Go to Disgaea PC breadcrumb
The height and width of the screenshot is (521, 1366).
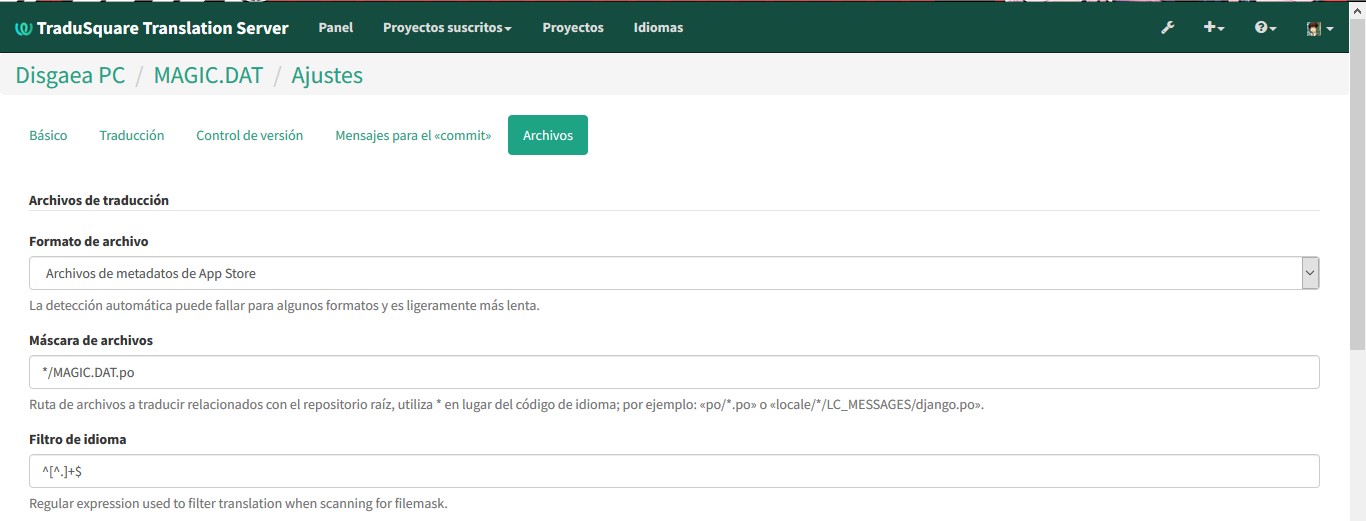(x=70, y=75)
